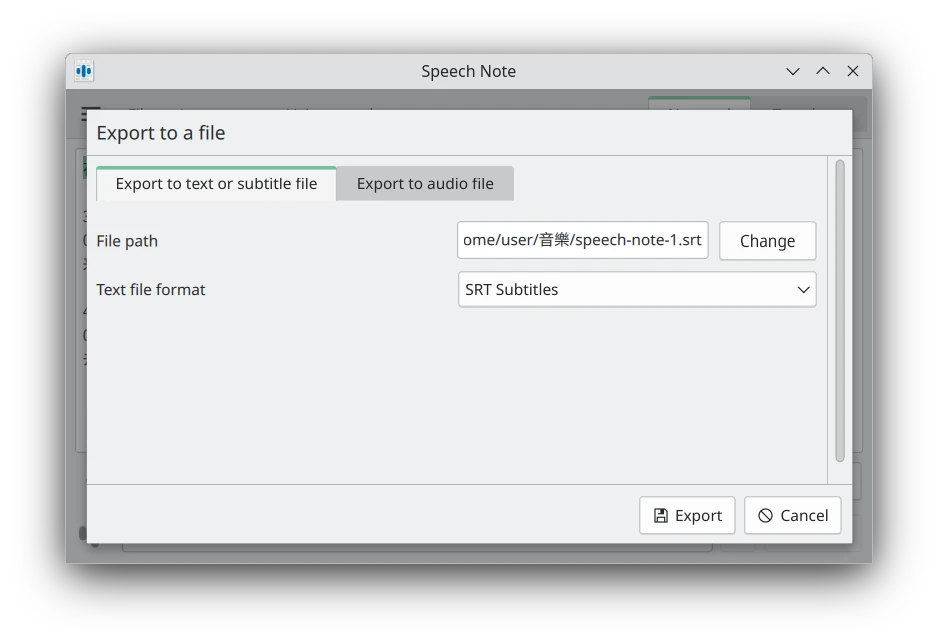Screen dimensions: 939x642
Task: Maximize the Speech Note window
Action: point(823,71)
